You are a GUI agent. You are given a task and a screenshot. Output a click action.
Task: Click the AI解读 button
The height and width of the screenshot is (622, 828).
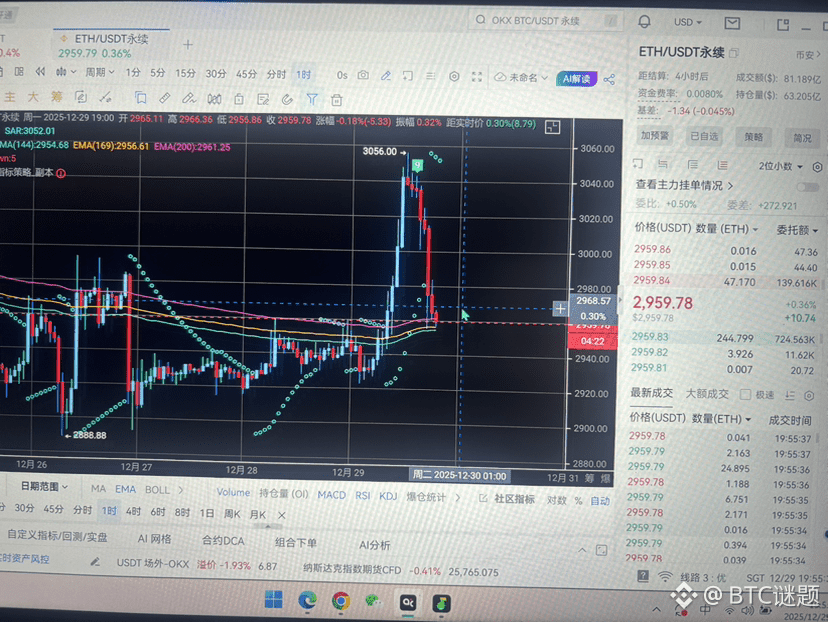pyautogui.click(x=576, y=79)
